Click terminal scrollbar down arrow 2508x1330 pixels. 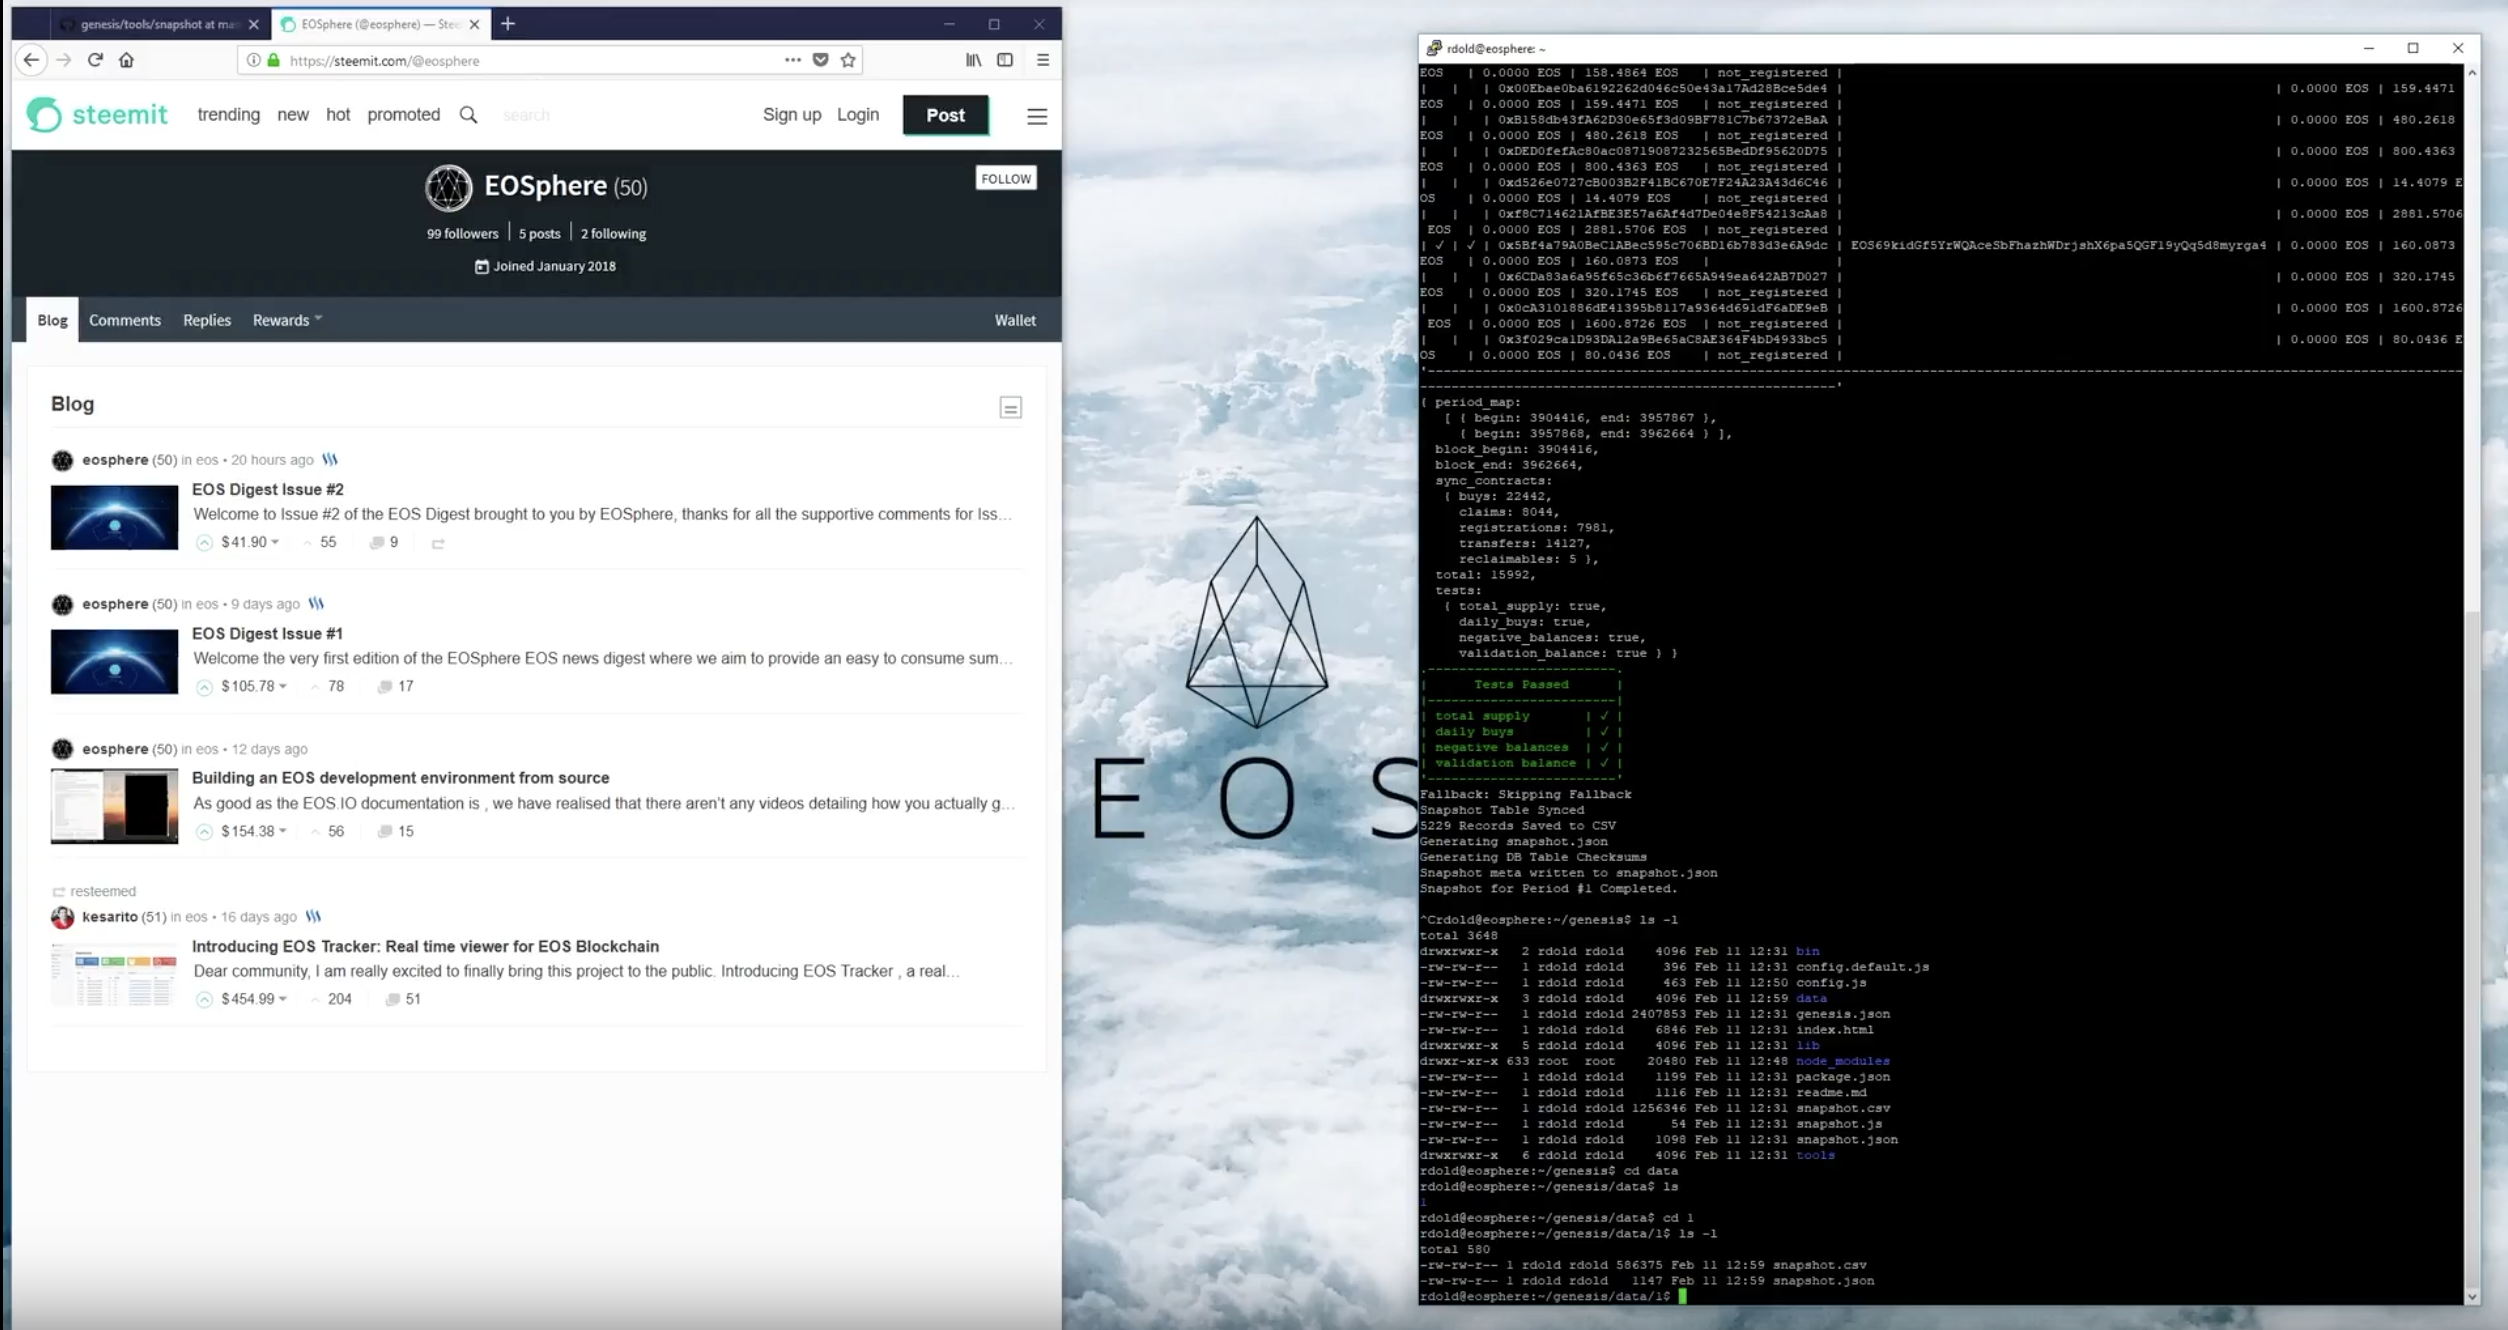click(x=2472, y=1296)
